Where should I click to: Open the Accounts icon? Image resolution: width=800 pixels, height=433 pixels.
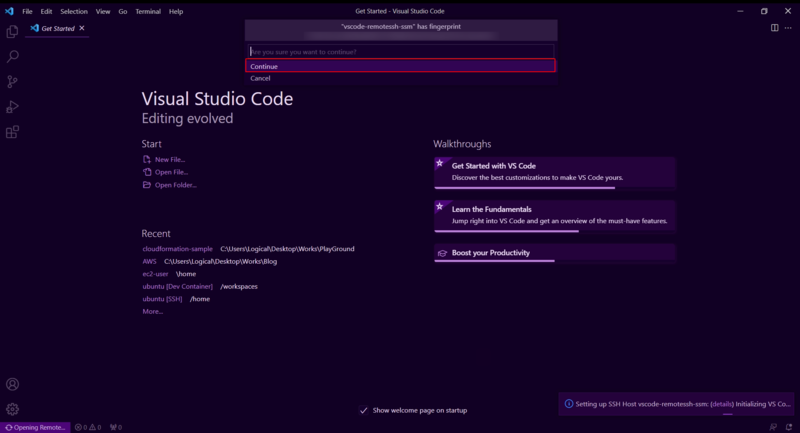[12, 384]
